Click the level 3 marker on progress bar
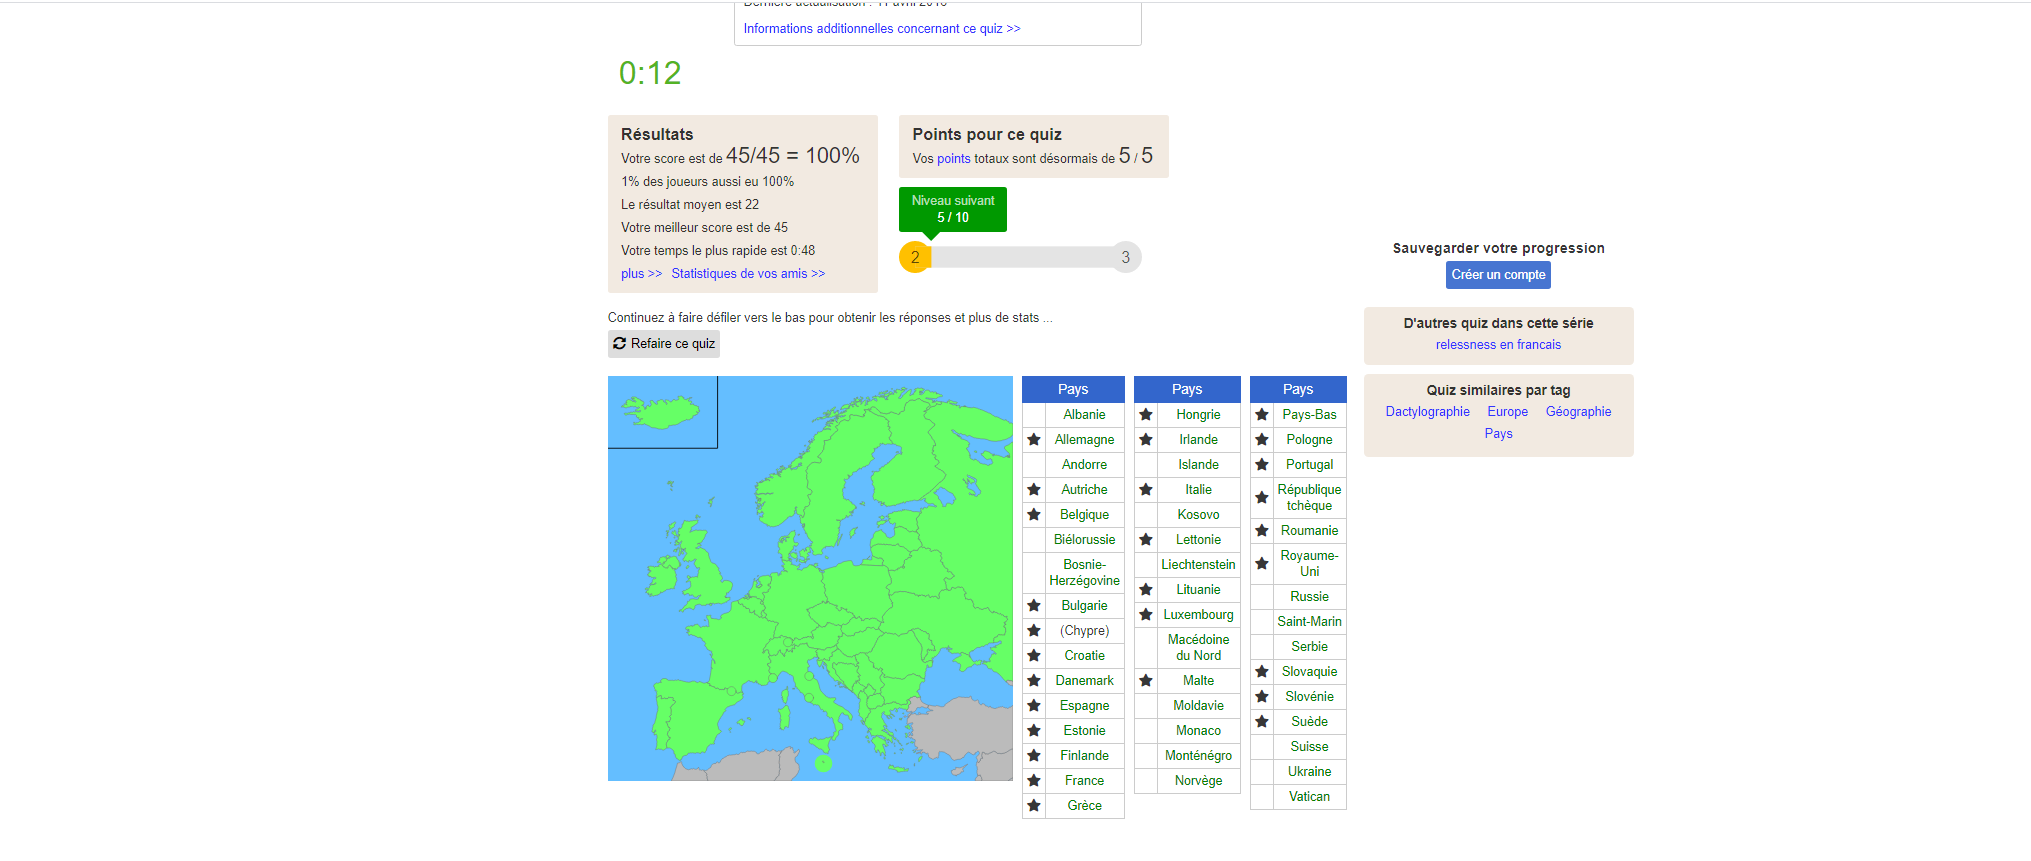Screen dimensions: 2031x861 [x=1125, y=257]
